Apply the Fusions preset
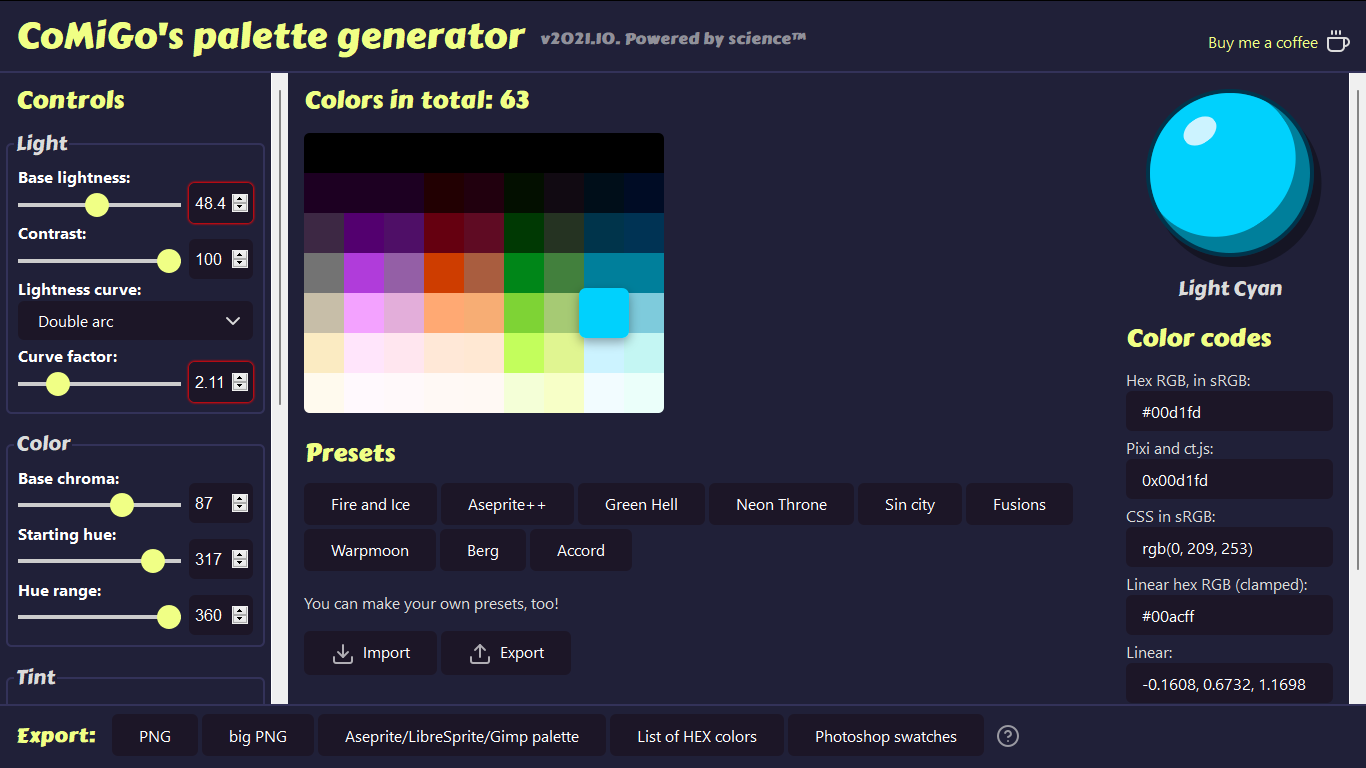This screenshot has height=768, width=1366. coord(1019,505)
